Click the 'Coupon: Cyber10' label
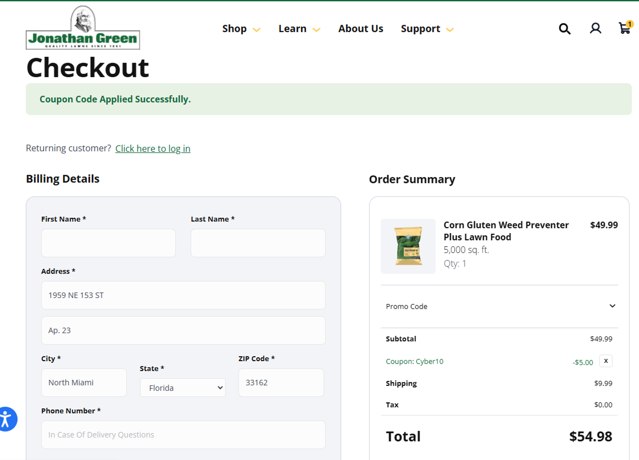This screenshot has width=639, height=460. coord(414,361)
